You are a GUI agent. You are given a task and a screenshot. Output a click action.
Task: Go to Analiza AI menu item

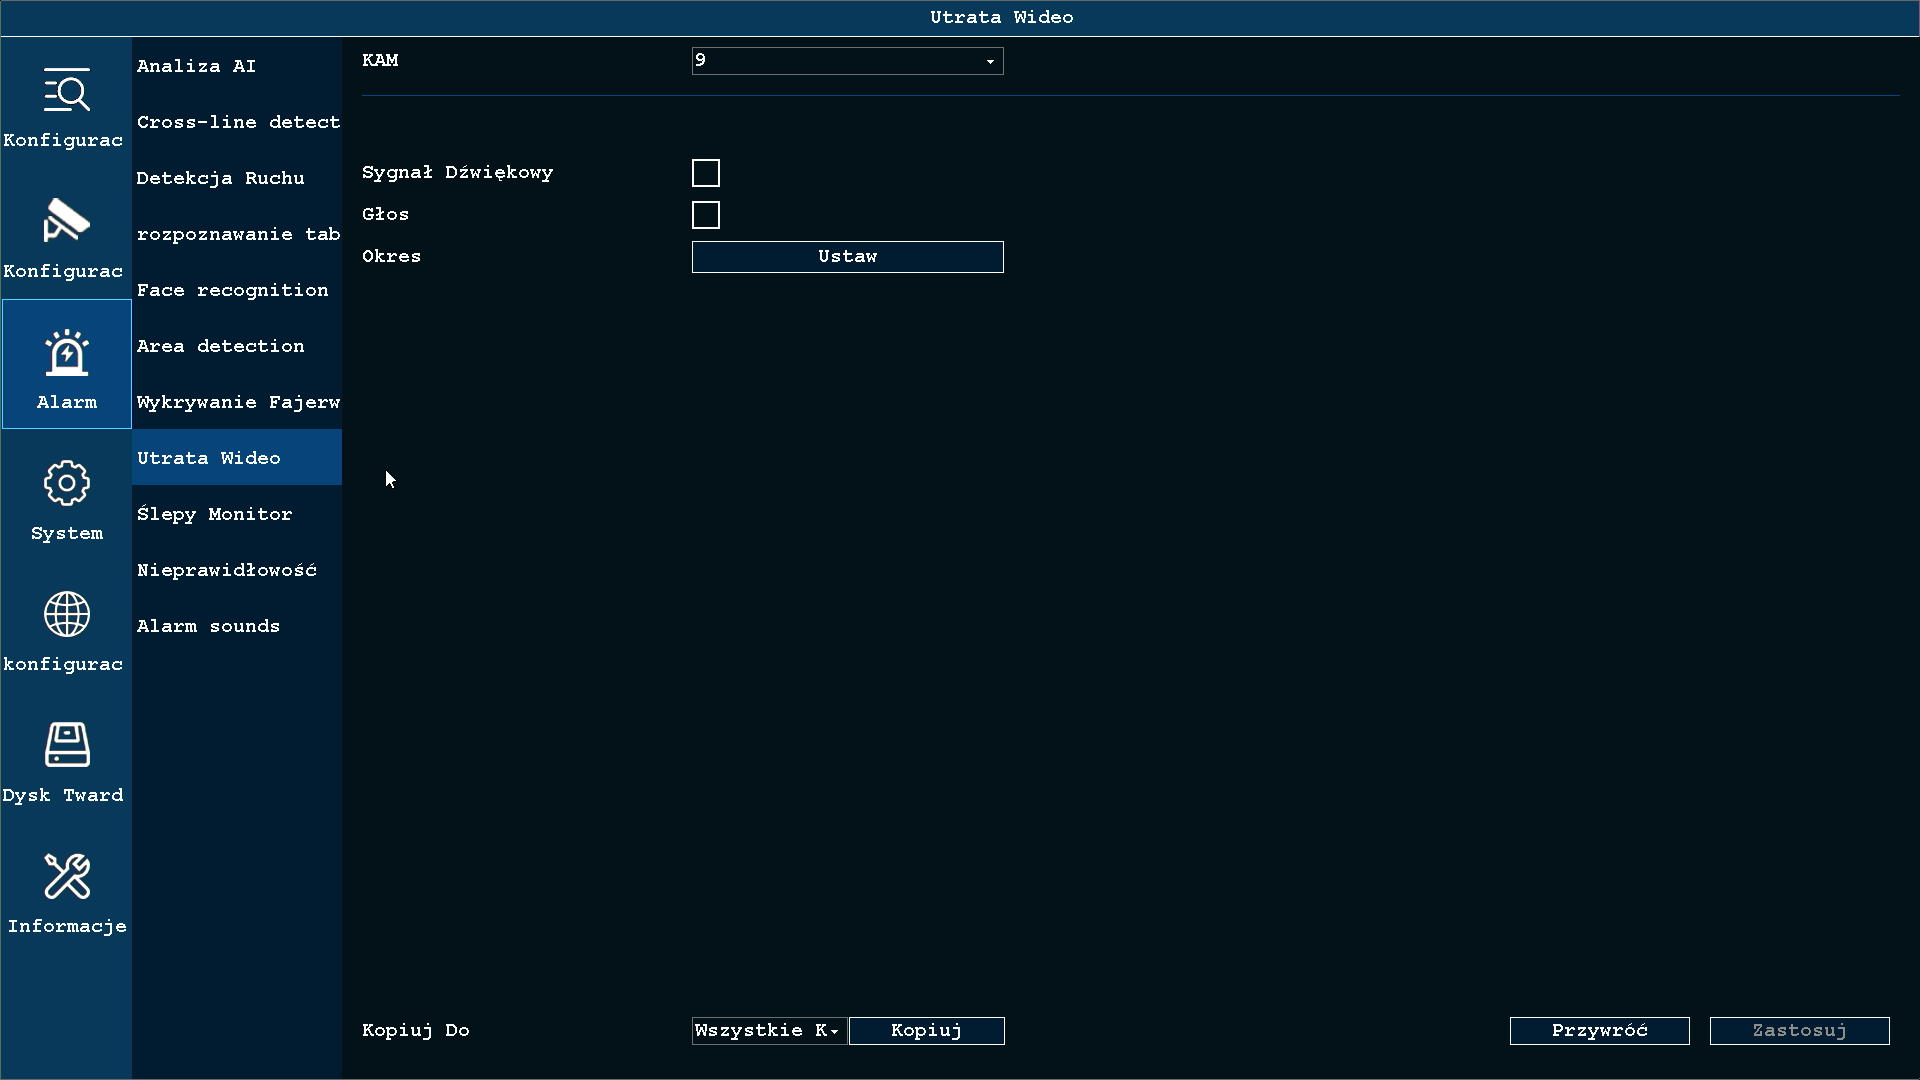pos(237,66)
